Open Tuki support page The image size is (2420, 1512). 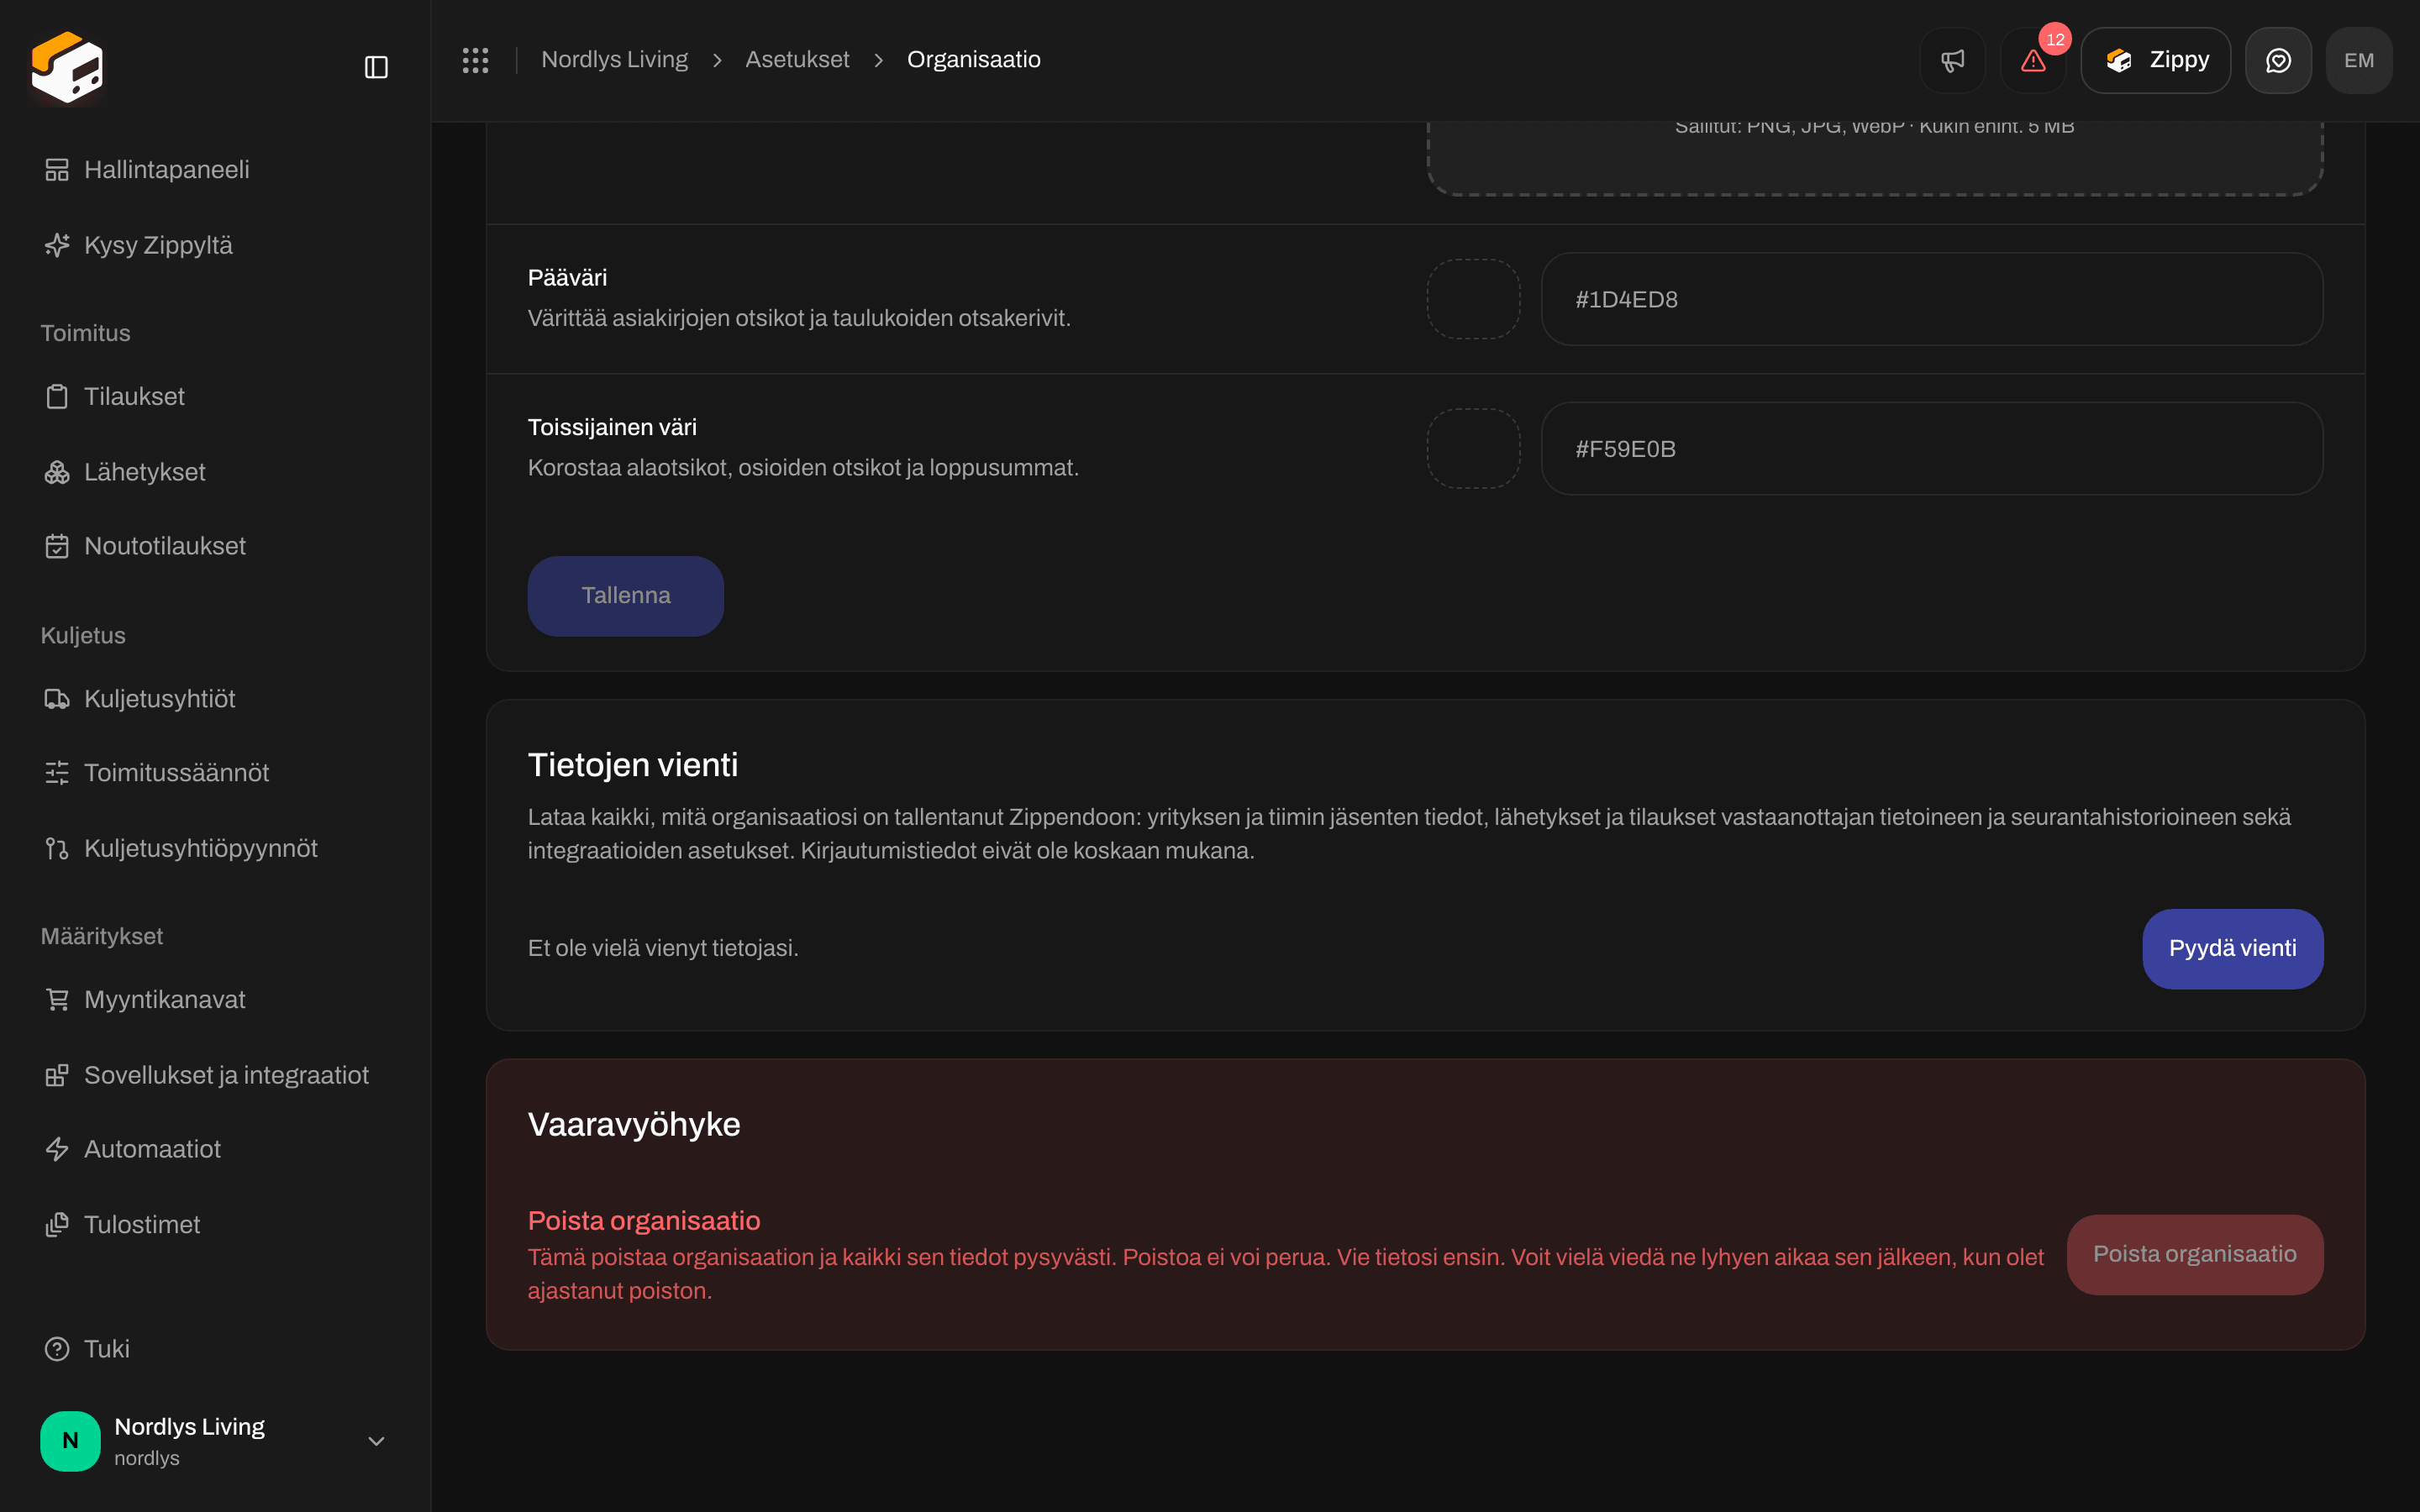click(x=215, y=1349)
